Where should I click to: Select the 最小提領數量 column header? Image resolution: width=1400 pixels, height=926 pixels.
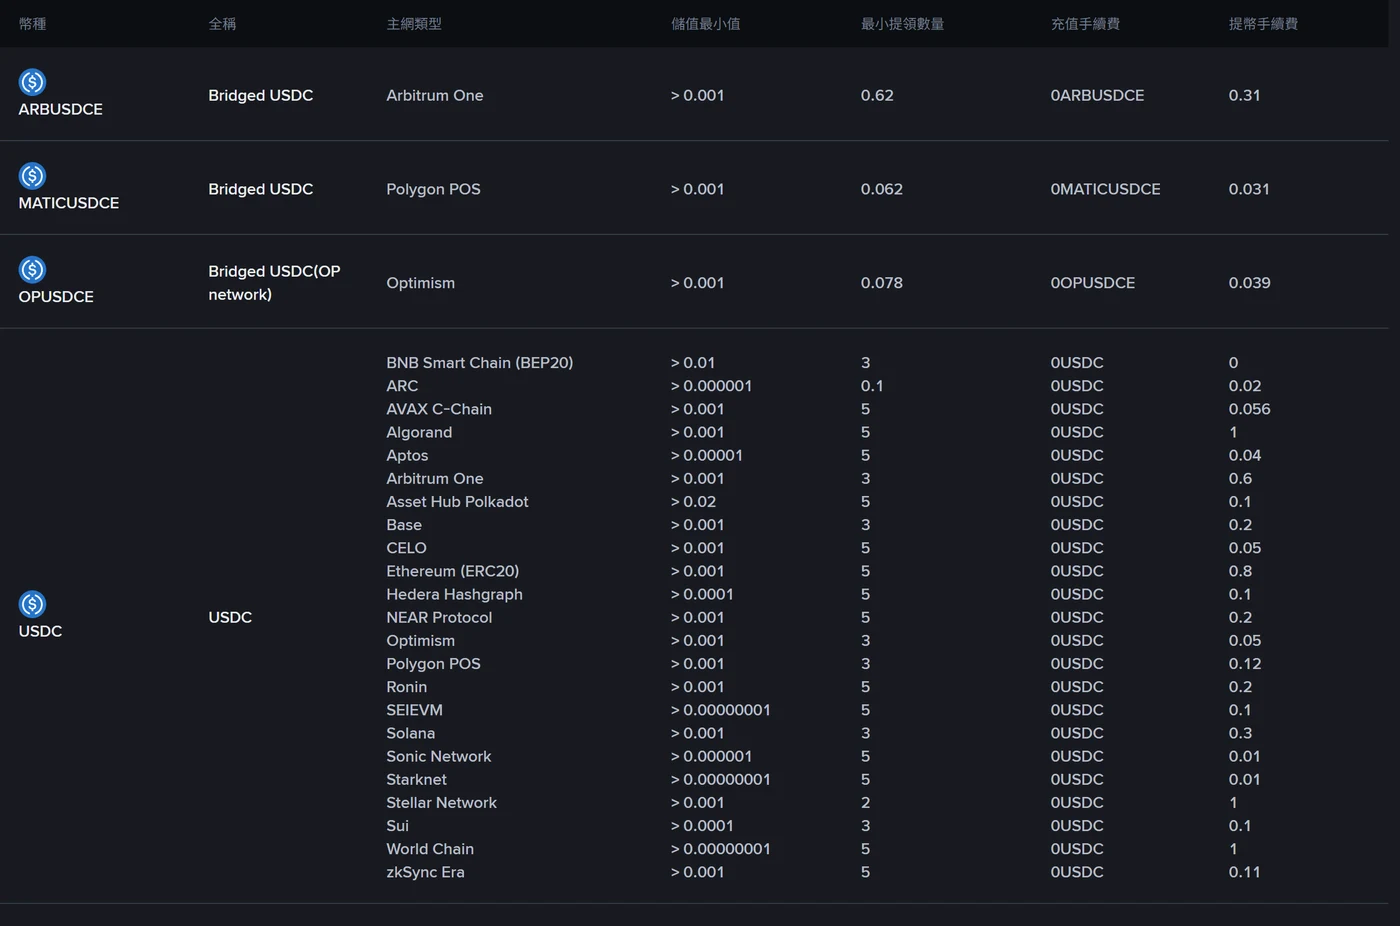(902, 24)
